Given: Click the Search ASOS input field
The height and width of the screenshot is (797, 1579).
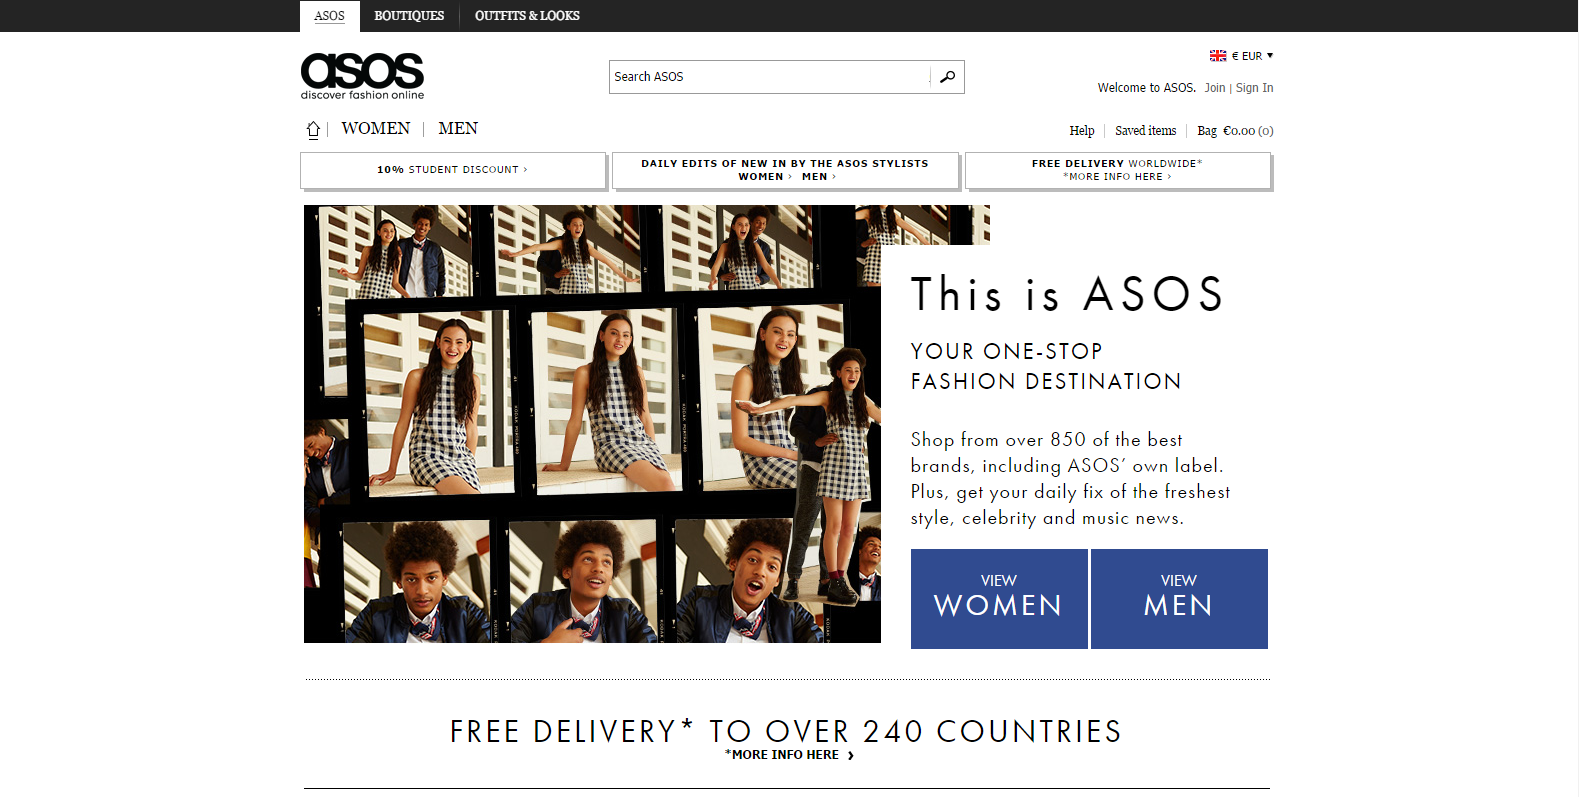Looking at the screenshot, I should click(x=770, y=77).
